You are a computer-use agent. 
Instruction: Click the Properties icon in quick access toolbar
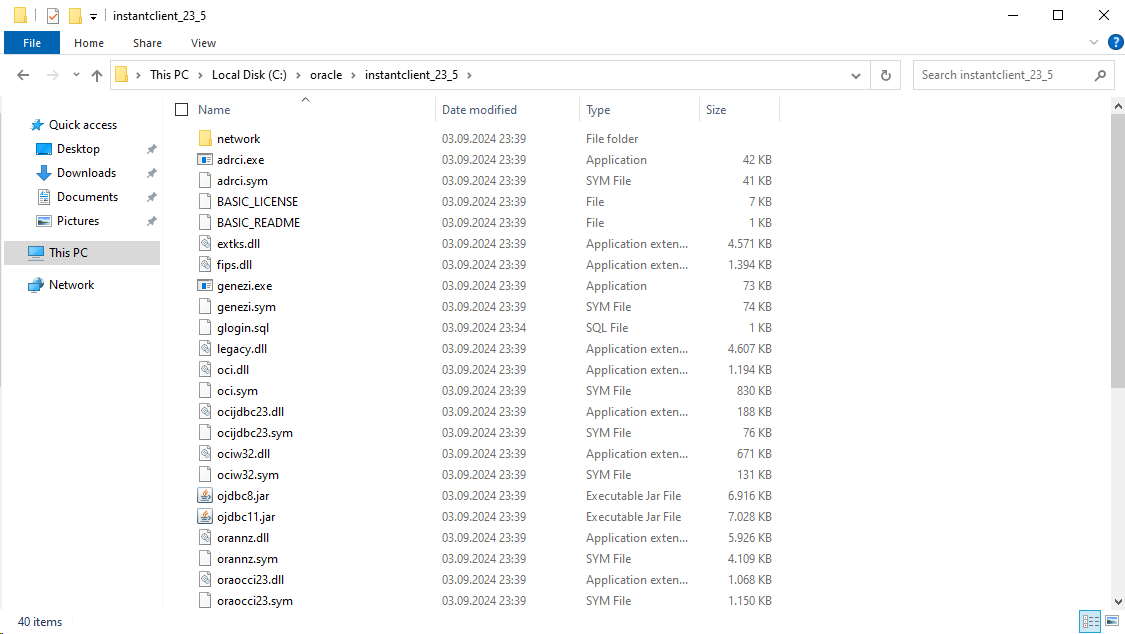[53, 16]
